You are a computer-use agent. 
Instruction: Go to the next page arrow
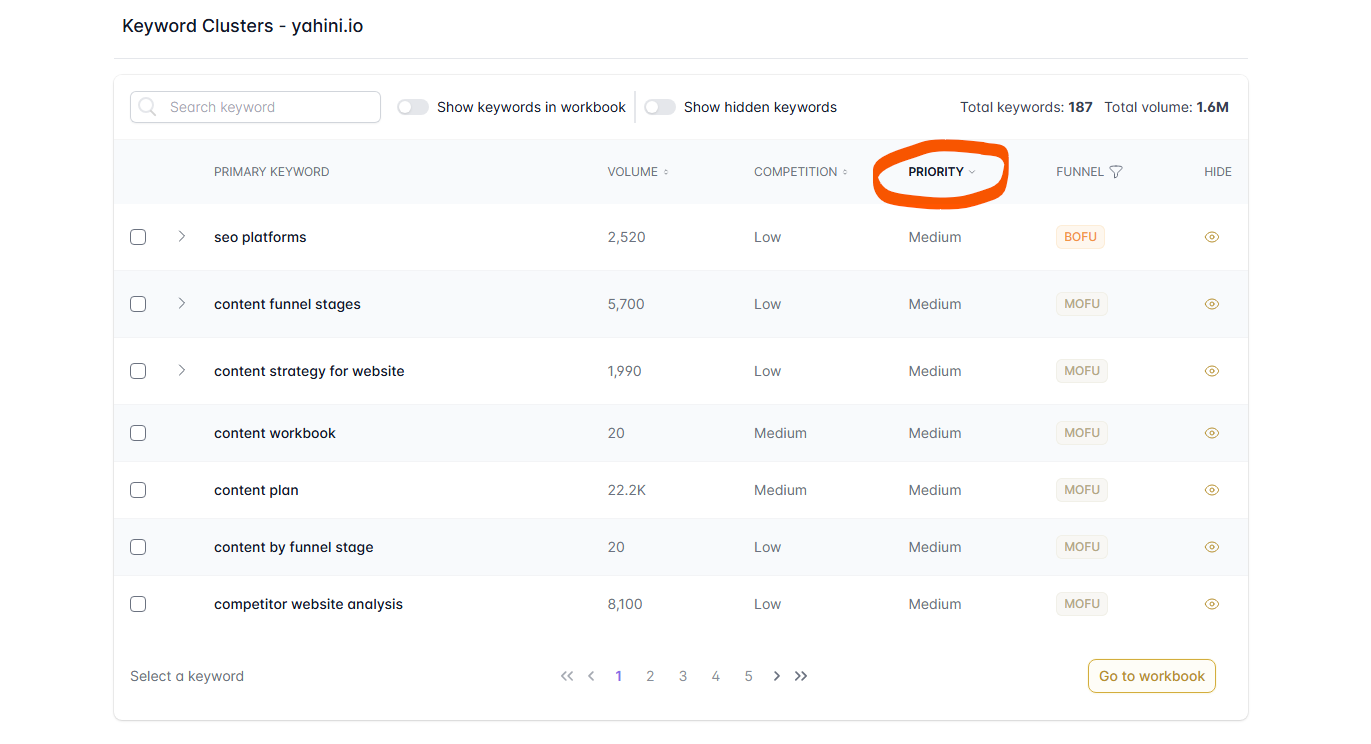click(x=776, y=676)
